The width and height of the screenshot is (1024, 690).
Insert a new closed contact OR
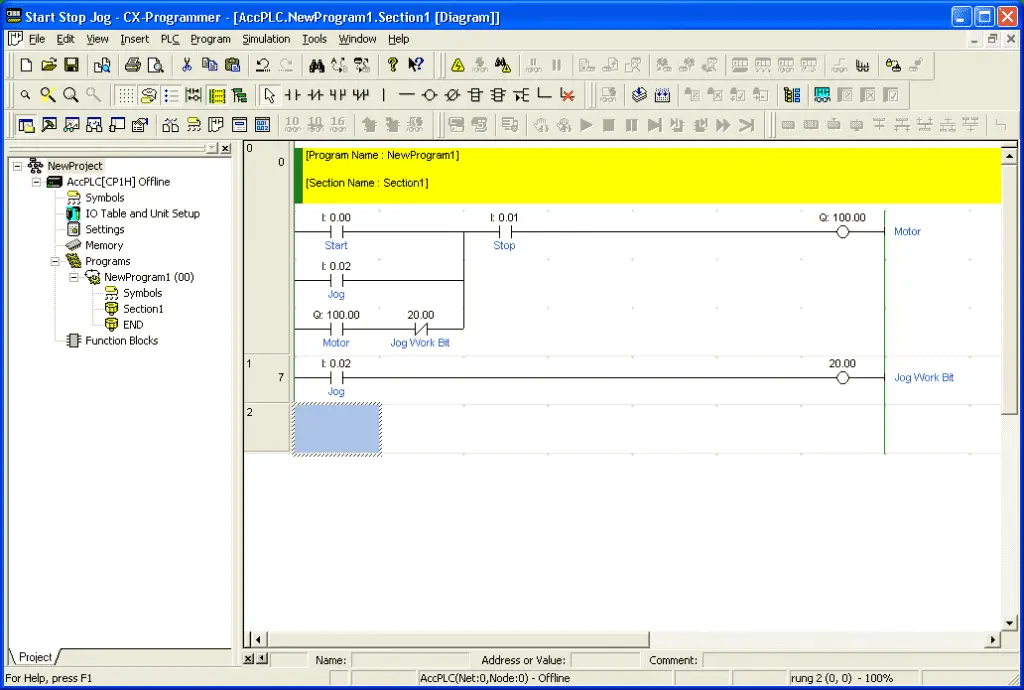pyautogui.click(x=360, y=95)
